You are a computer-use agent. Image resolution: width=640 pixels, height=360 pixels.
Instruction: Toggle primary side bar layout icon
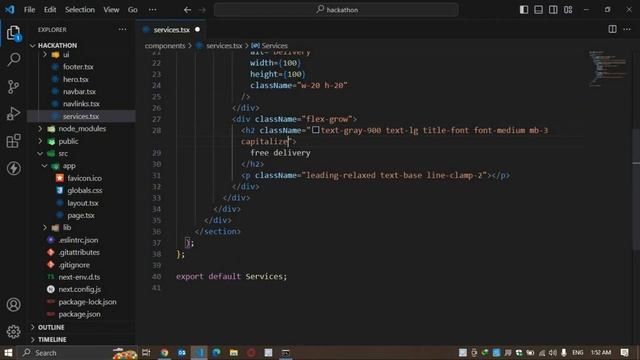tap(524, 9)
